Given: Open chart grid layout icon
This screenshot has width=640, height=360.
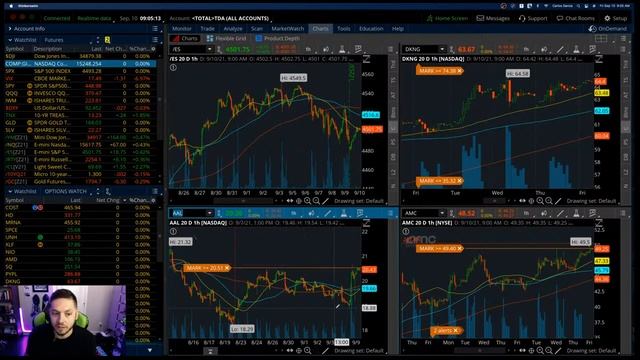Looking at the screenshot, I should (x=601, y=38).
